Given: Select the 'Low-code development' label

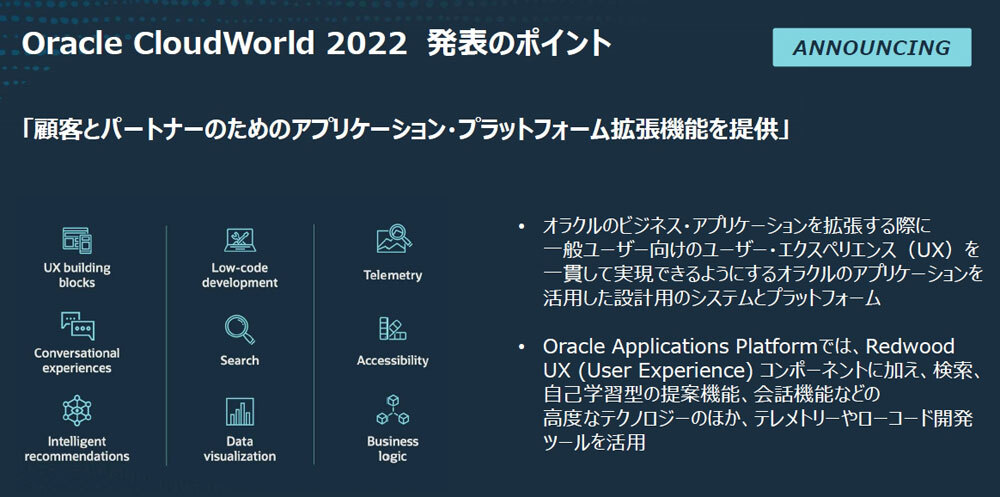Looking at the screenshot, I should 240,275.
